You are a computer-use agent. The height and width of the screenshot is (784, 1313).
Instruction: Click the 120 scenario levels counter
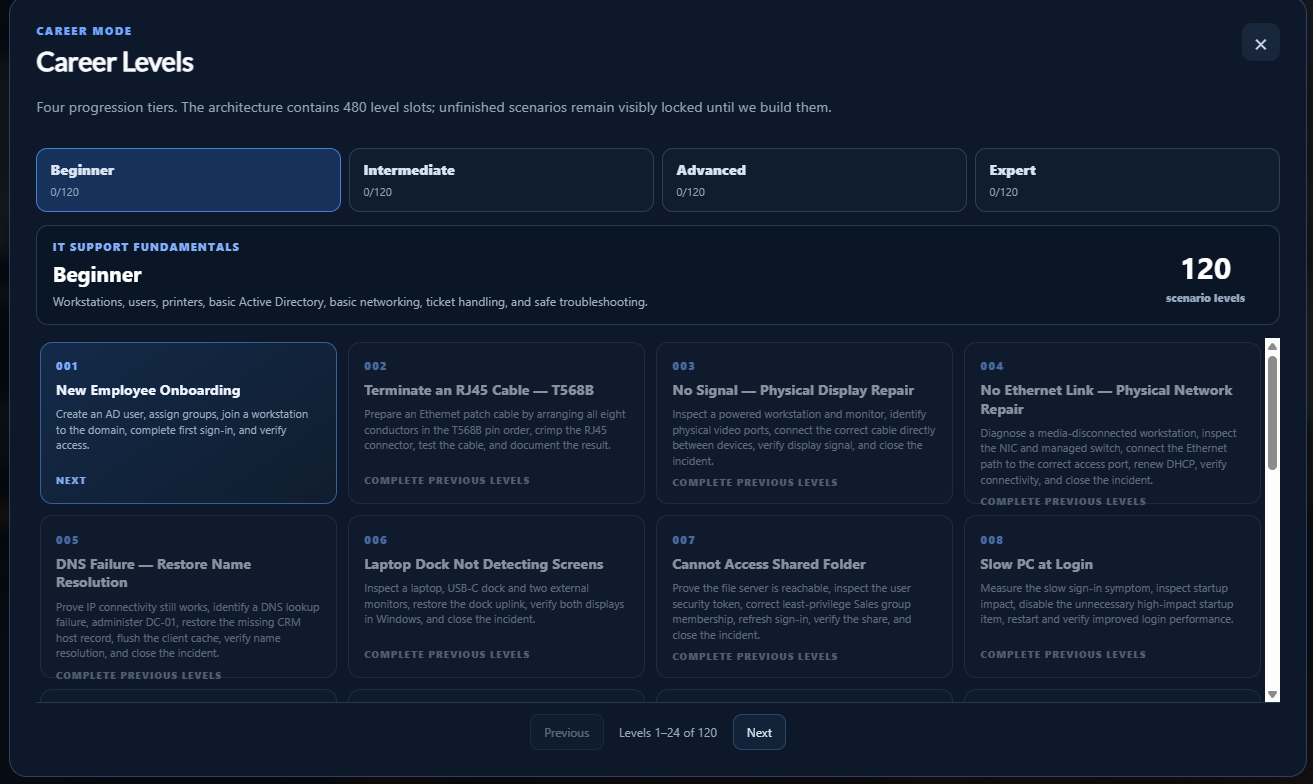(x=1205, y=278)
